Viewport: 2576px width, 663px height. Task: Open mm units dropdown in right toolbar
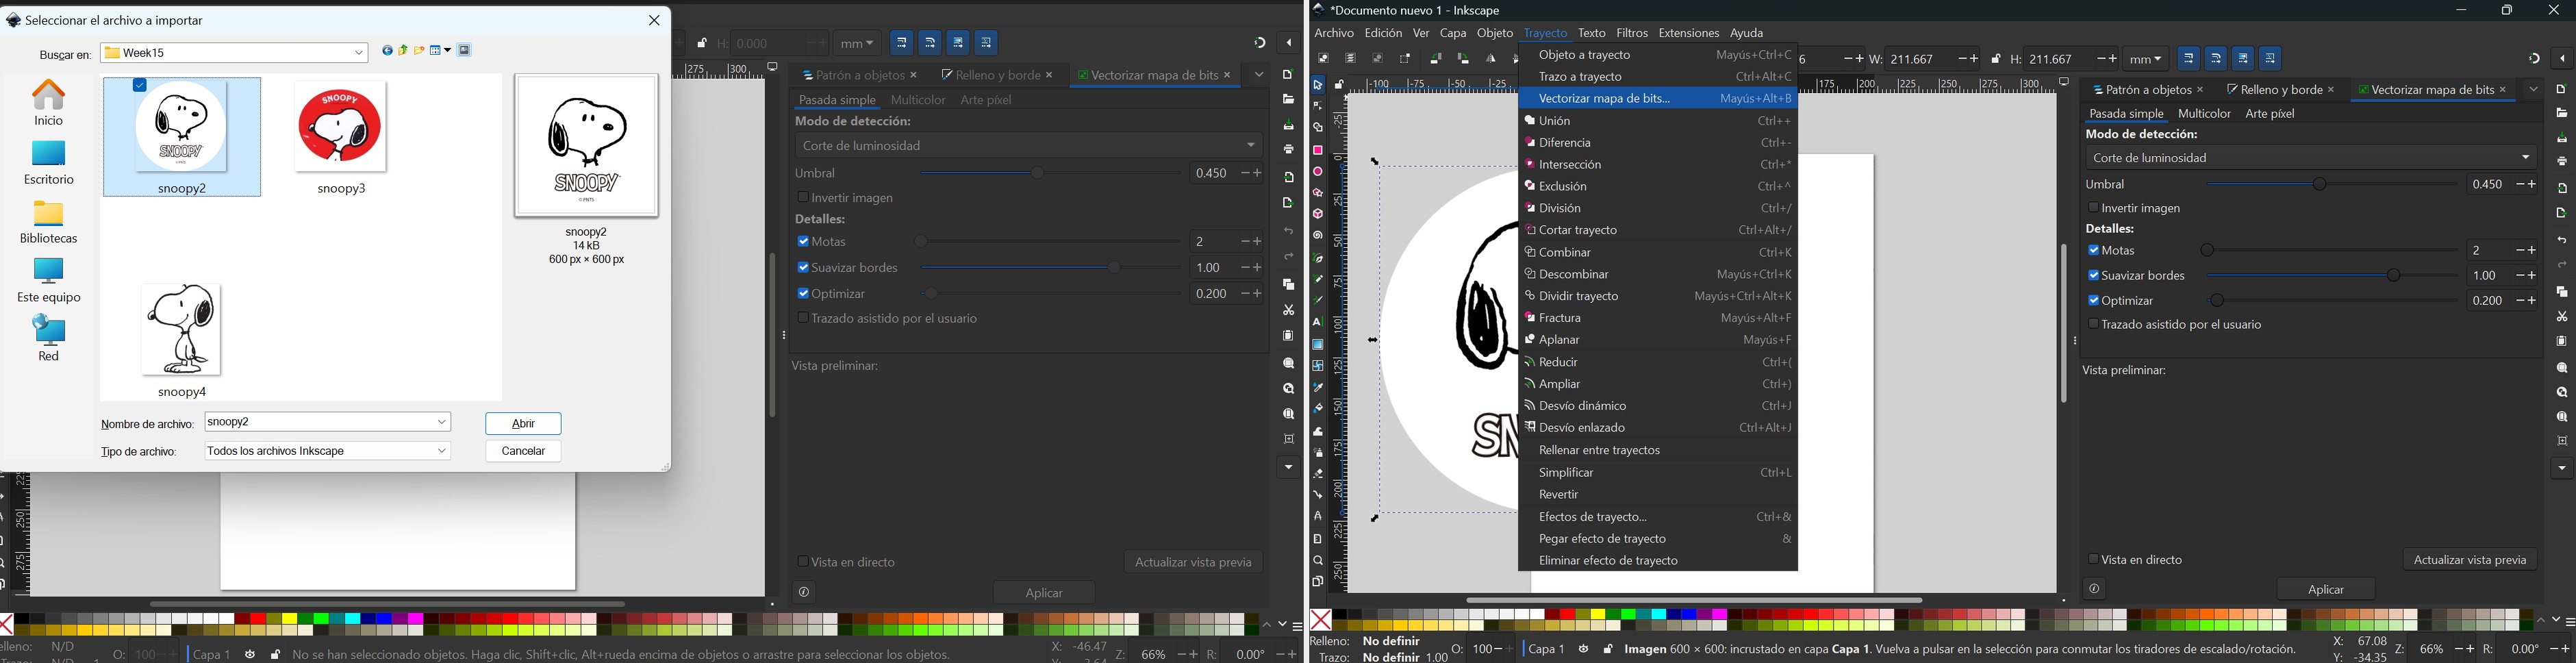pyautogui.click(x=2146, y=60)
